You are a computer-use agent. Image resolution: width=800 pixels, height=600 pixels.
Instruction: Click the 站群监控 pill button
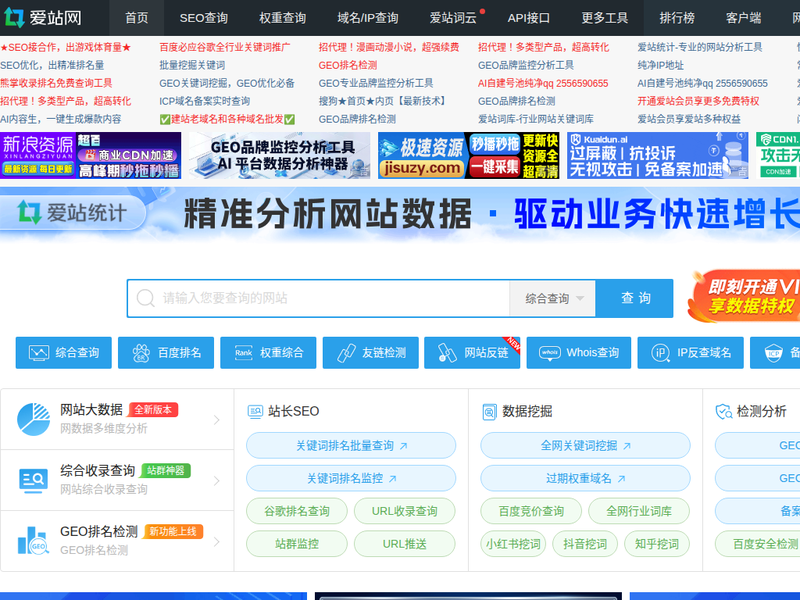pyautogui.click(x=297, y=544)
